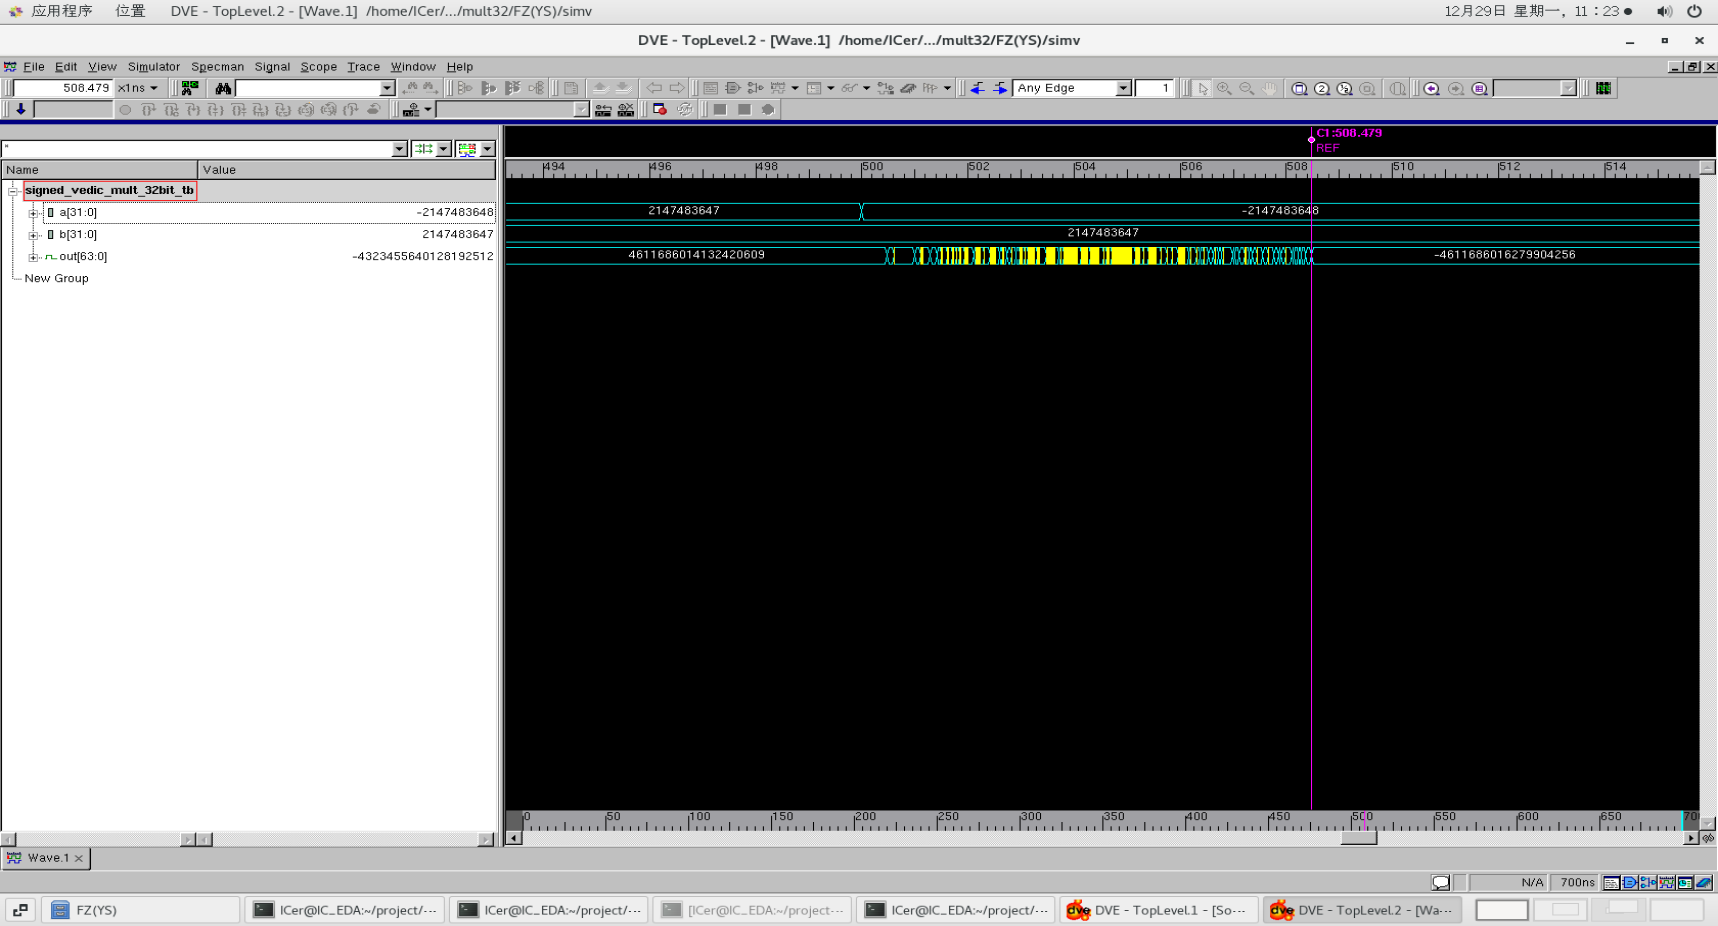Open the waveform icon at toolbar far right
This screenshot has width=1718, height=926.
click(1603, 88)
